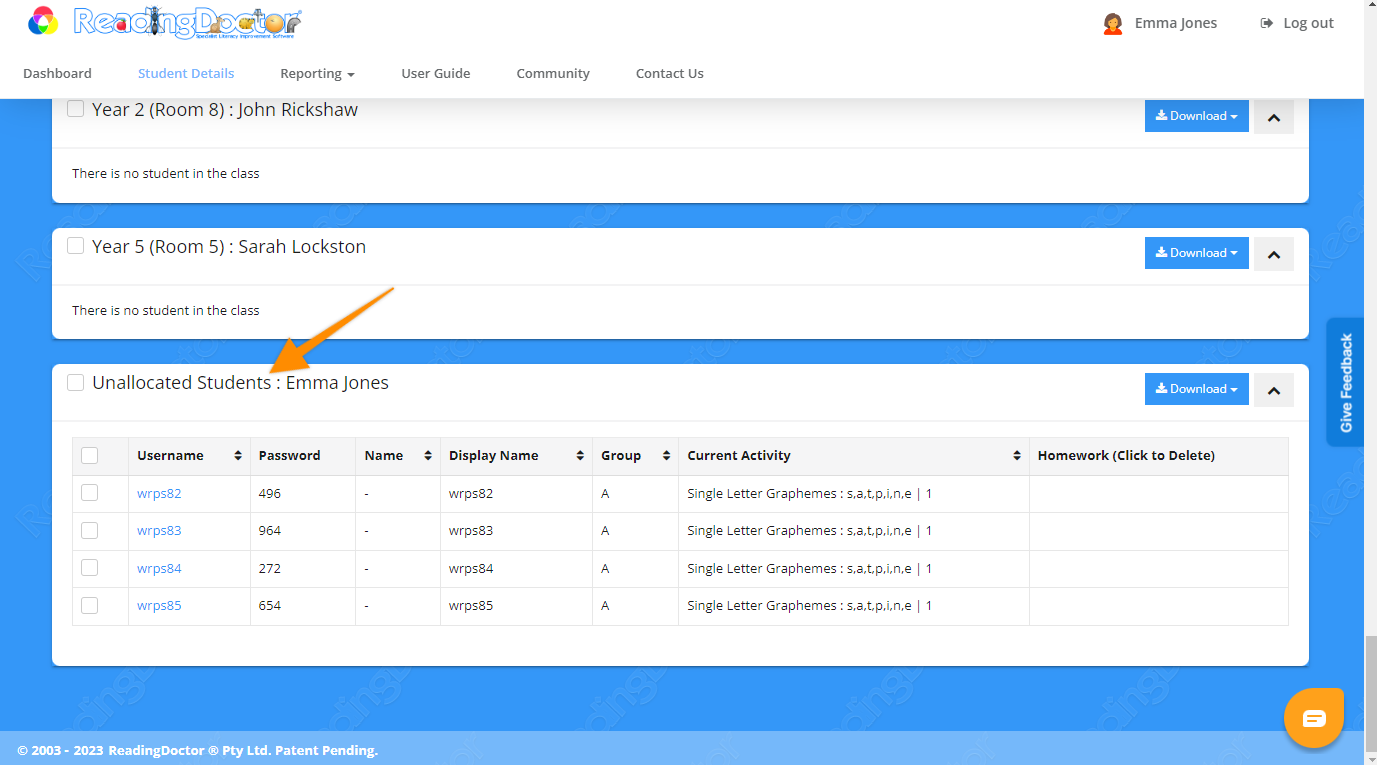Tick the select-all checkbox in table header
The width and height of the screenshot is (1377, 765).
click(89, 455)
